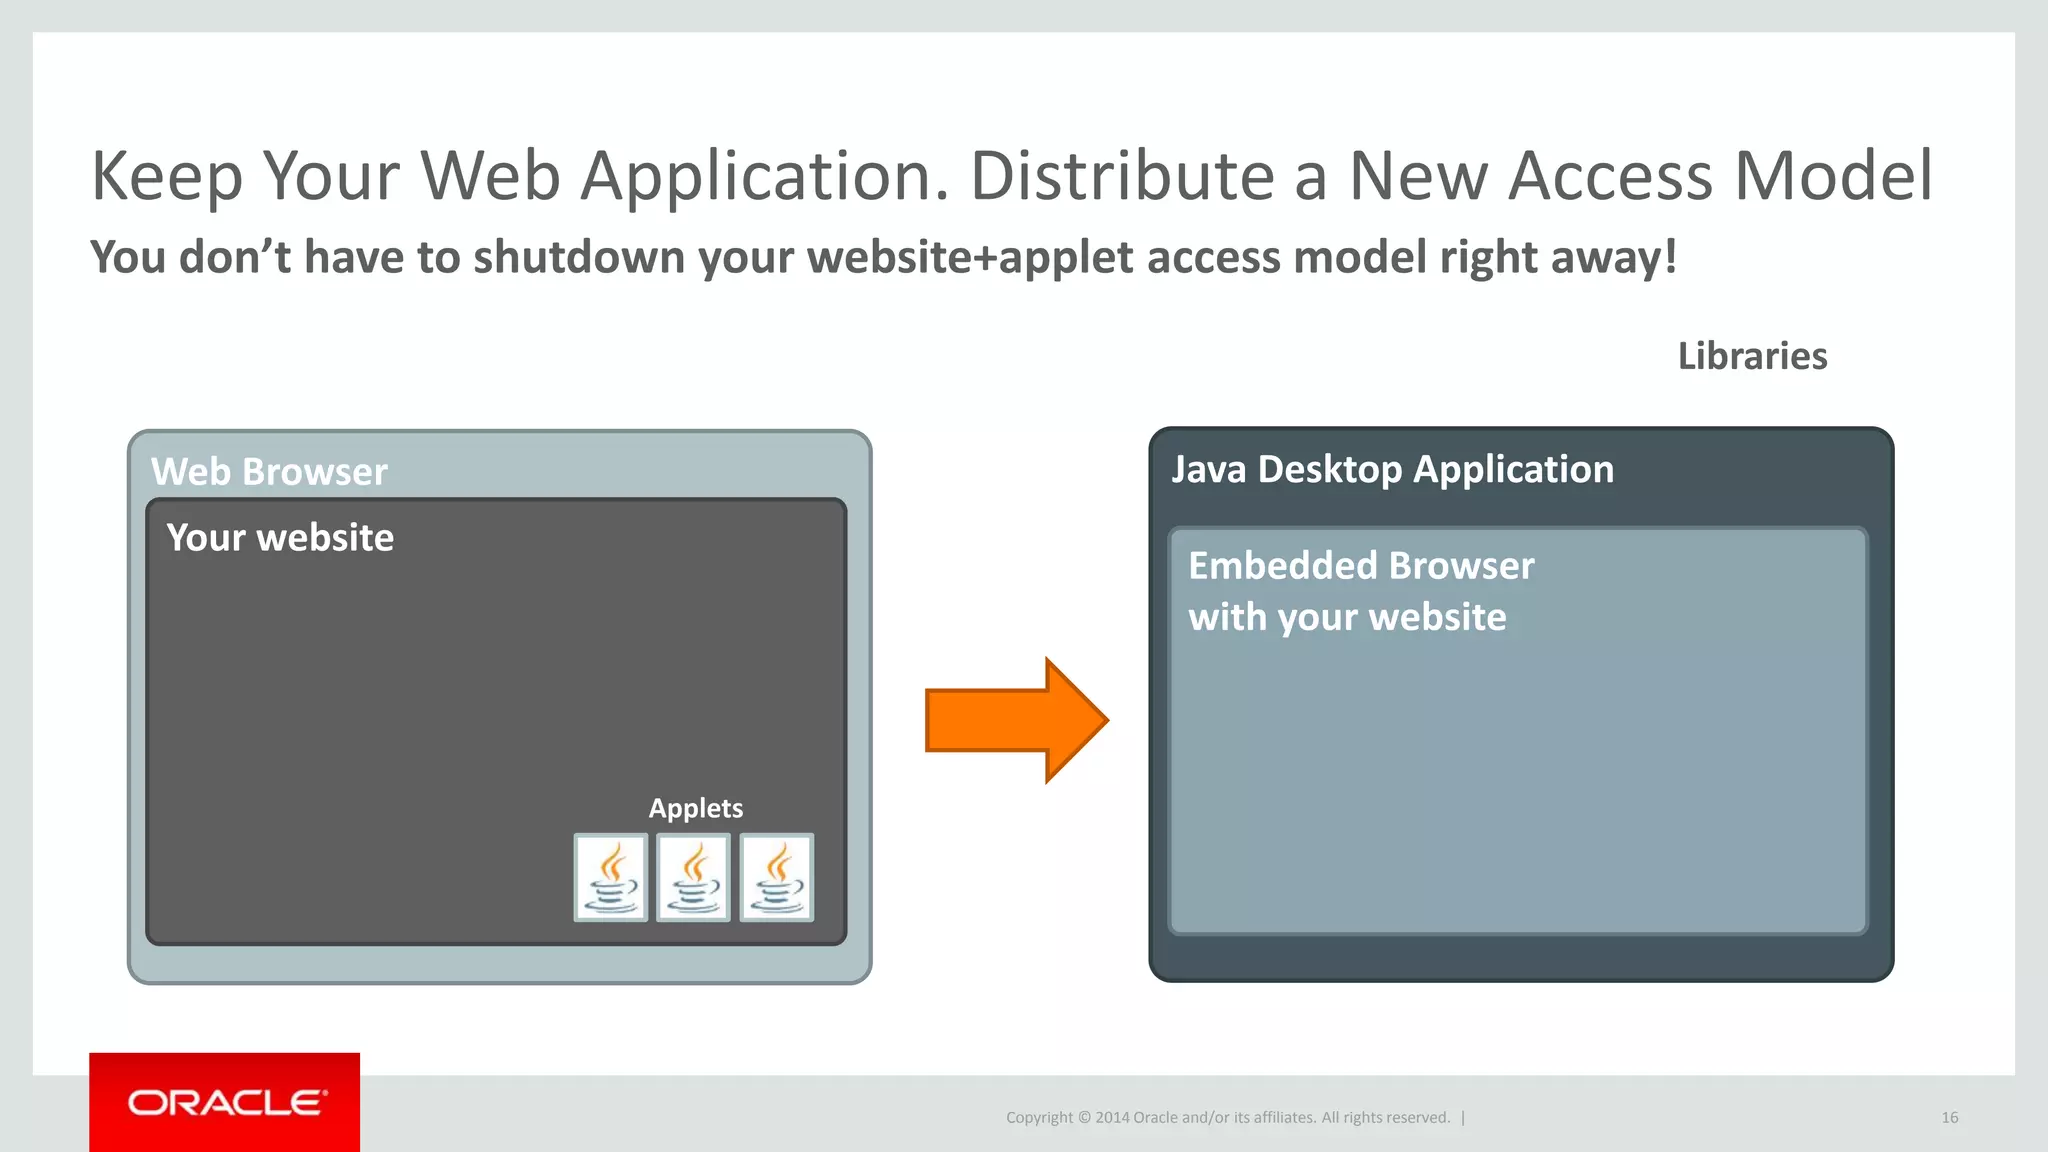The height and width of the screenshot is (1152, 2048).
Task: Click the Libraries label
Action: [x=1752, y=356]
